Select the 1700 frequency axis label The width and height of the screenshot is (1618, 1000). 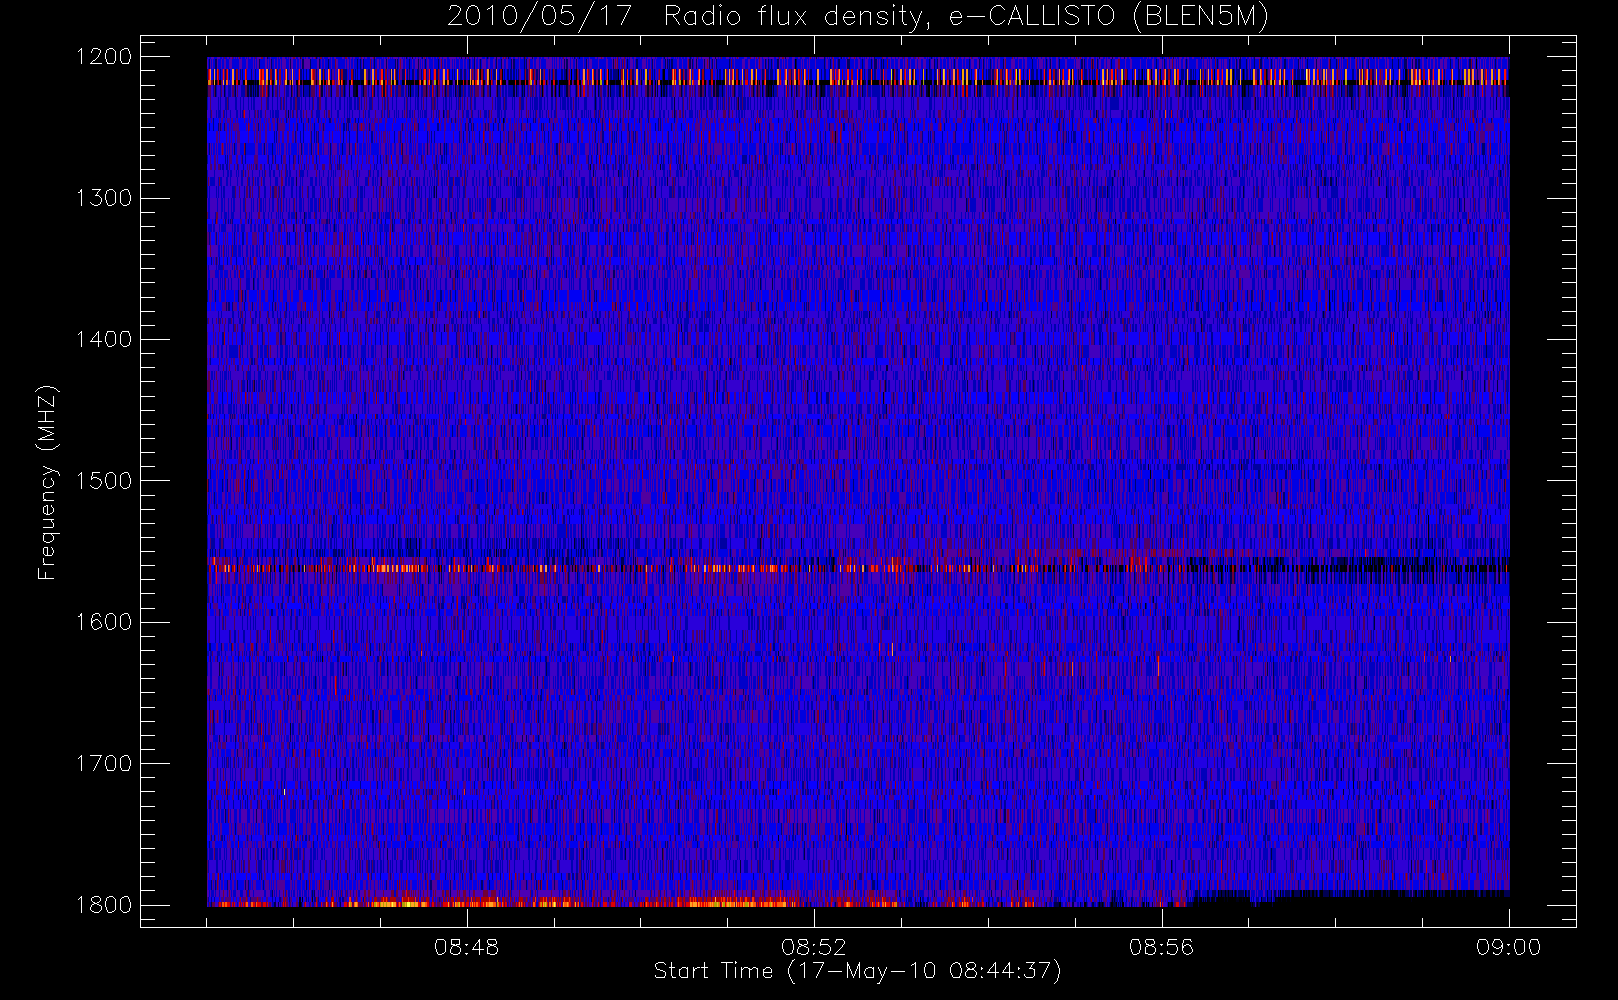point(104,763)
